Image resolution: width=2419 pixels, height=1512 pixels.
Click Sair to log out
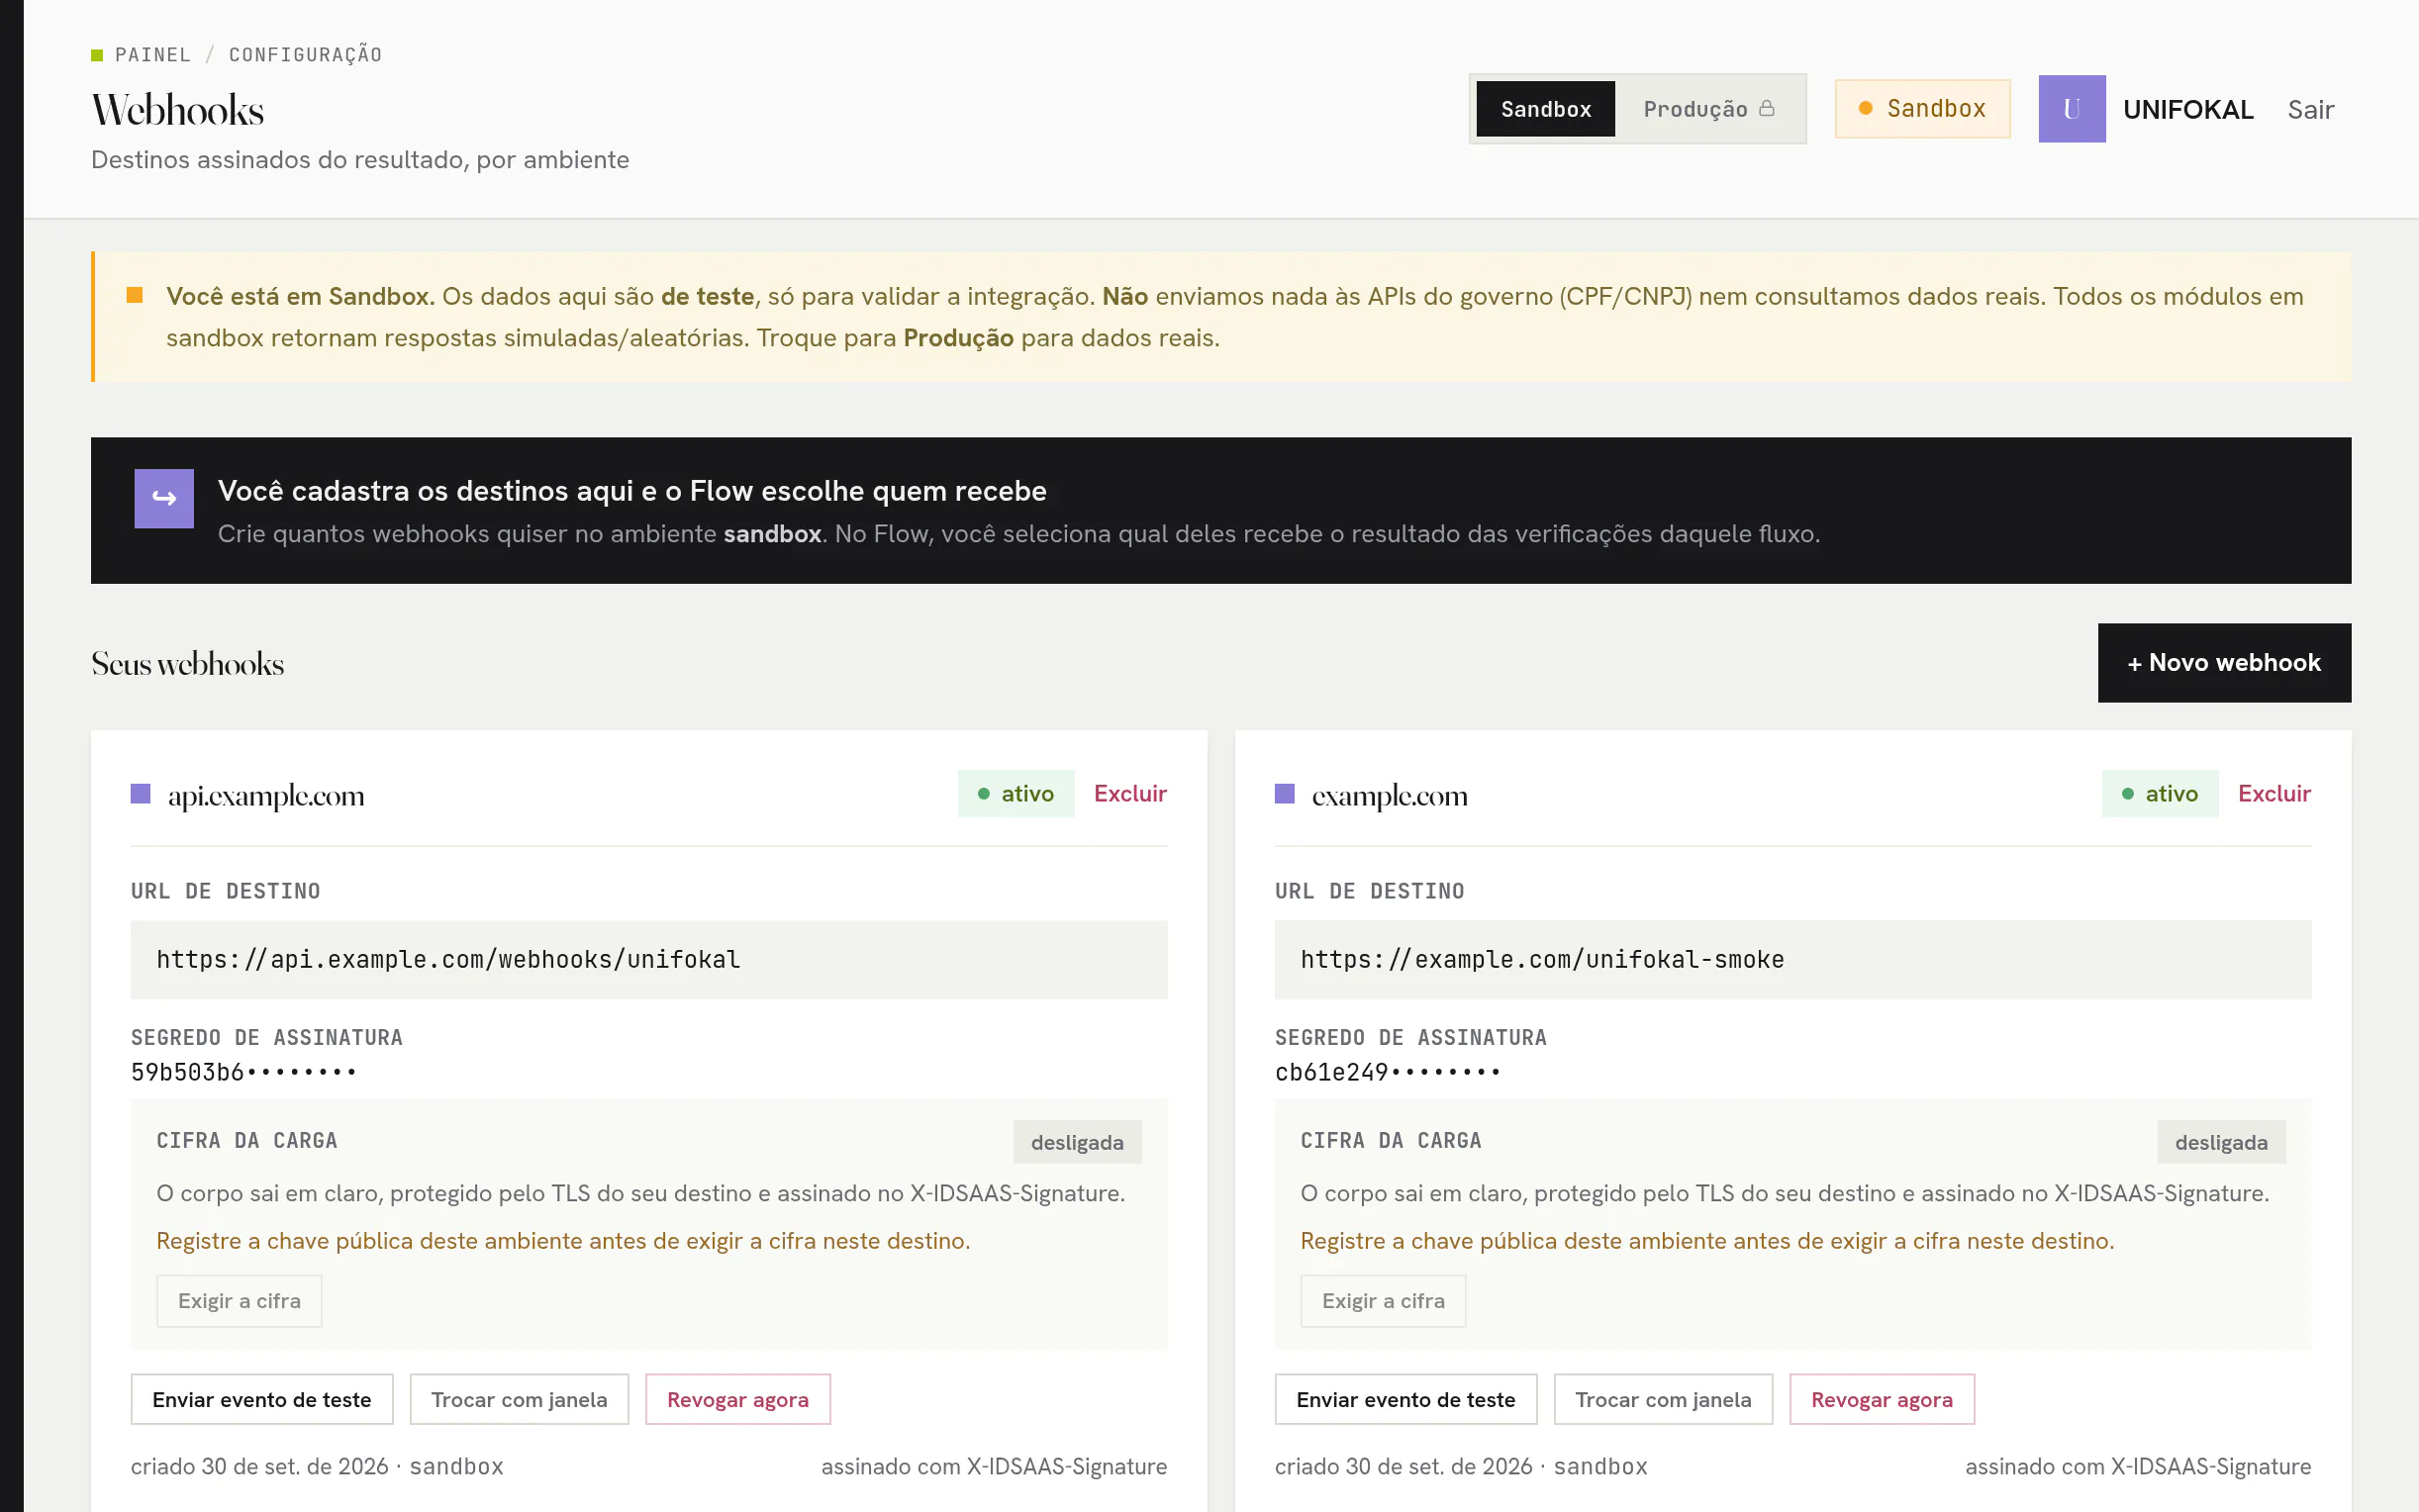pyautogui.click(x=2310, y=109)
